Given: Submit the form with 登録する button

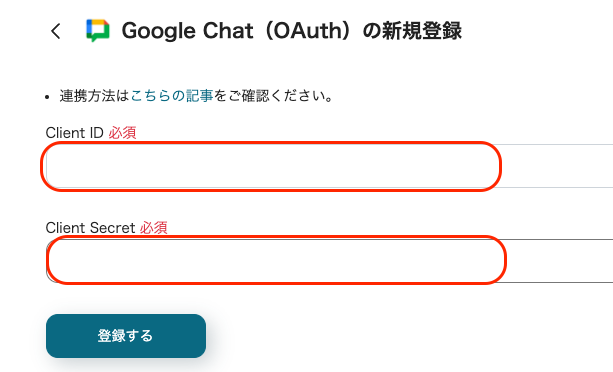Looking at the screenshot, I should point(126,336).
